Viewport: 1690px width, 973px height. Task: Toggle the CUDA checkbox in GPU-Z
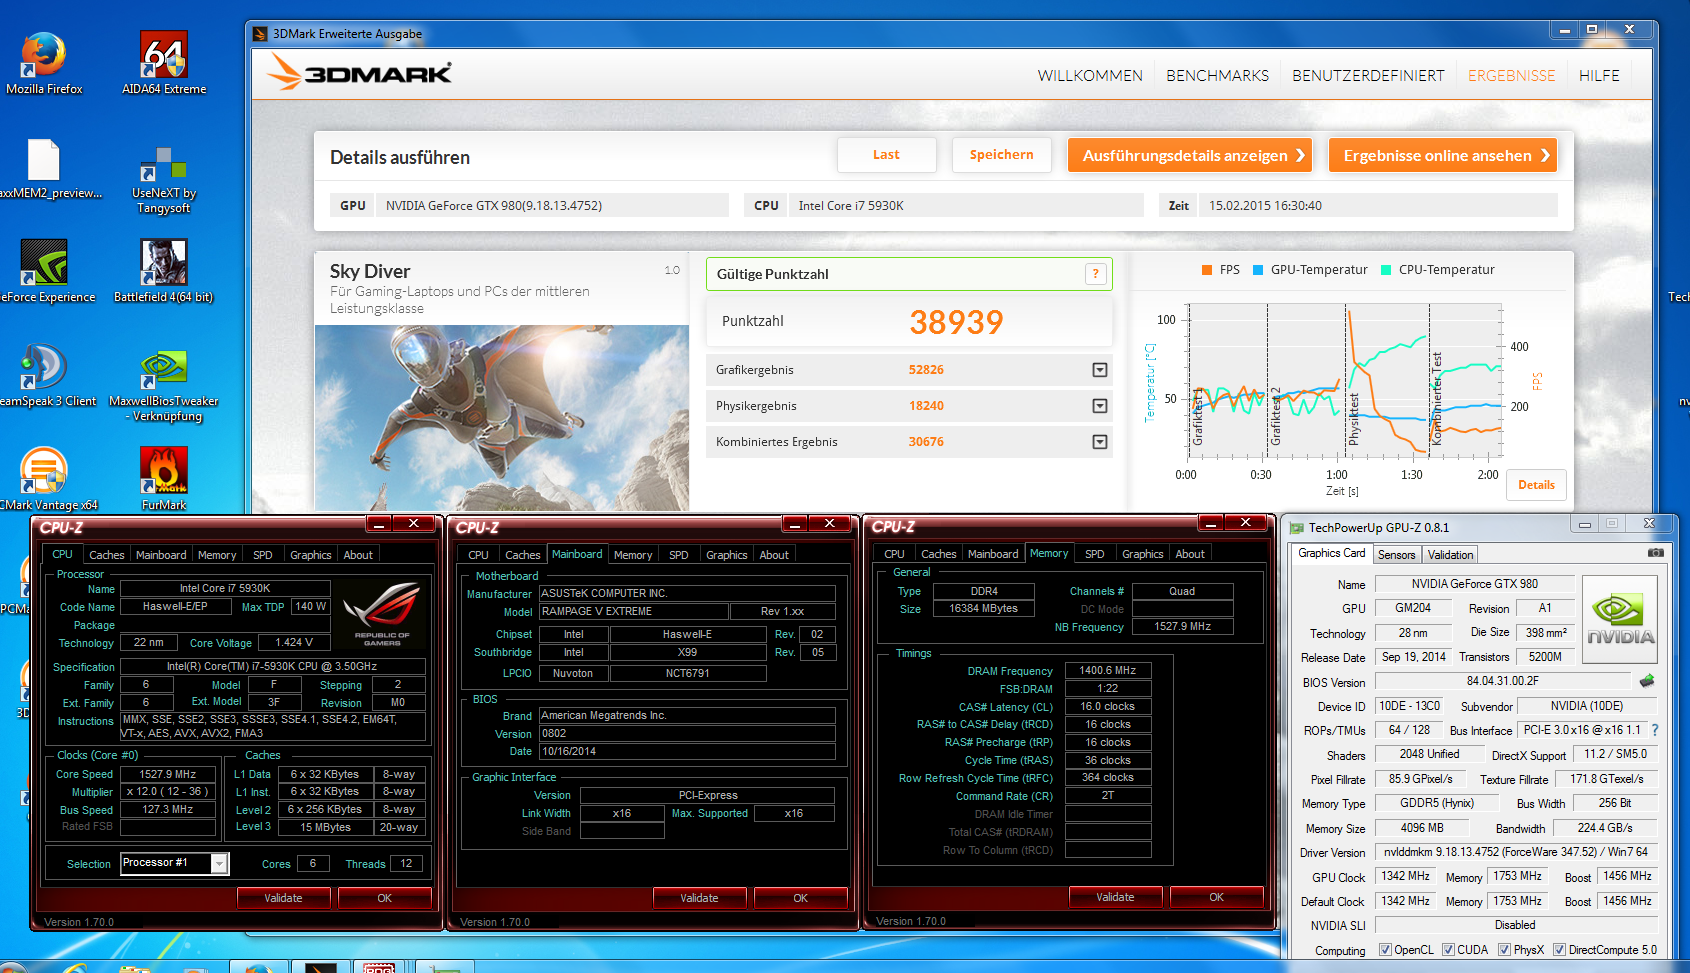1448,950
